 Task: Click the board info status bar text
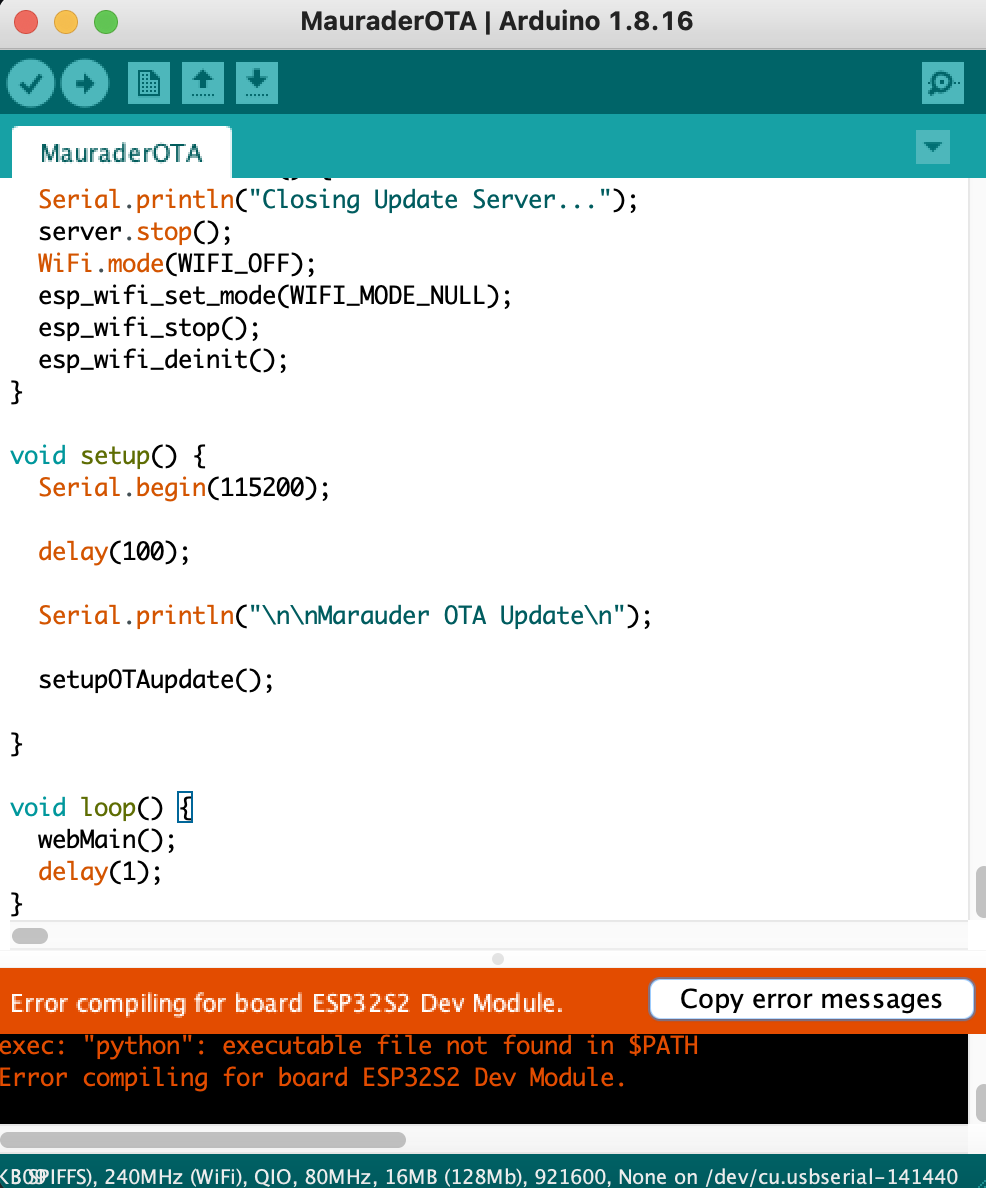tap(479, 1176)
